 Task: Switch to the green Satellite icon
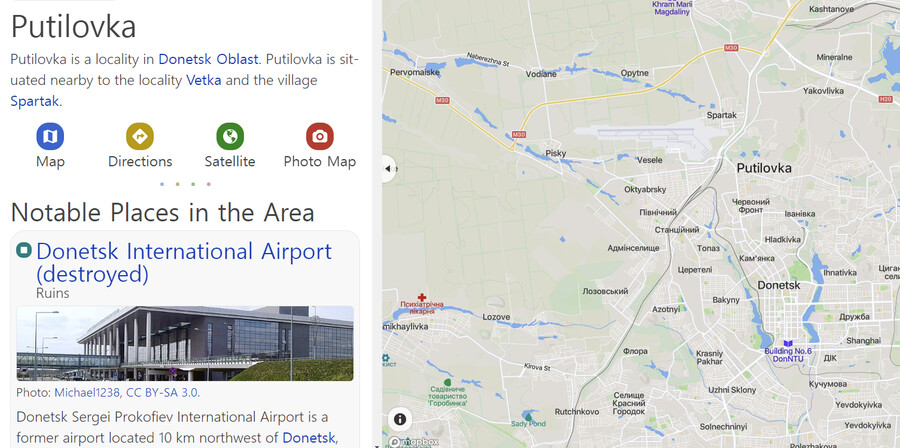pyautogui.click(x=230, y=137)
